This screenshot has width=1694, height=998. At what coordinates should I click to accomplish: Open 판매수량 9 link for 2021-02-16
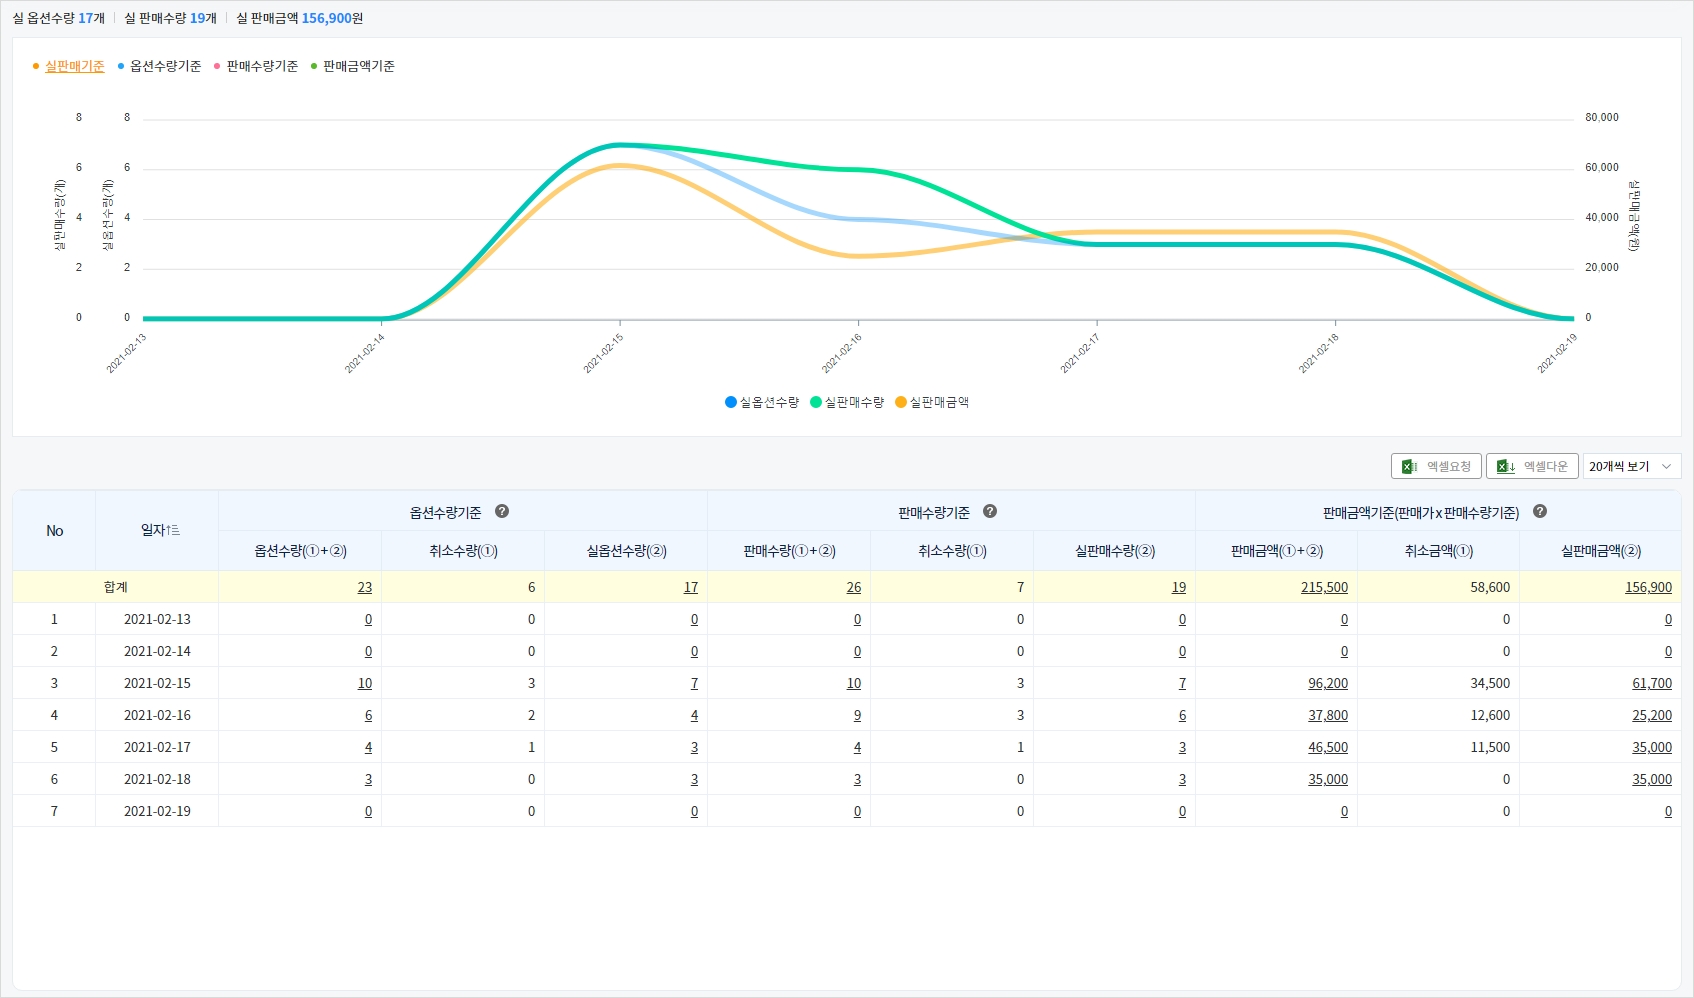[x=857, y=715]
